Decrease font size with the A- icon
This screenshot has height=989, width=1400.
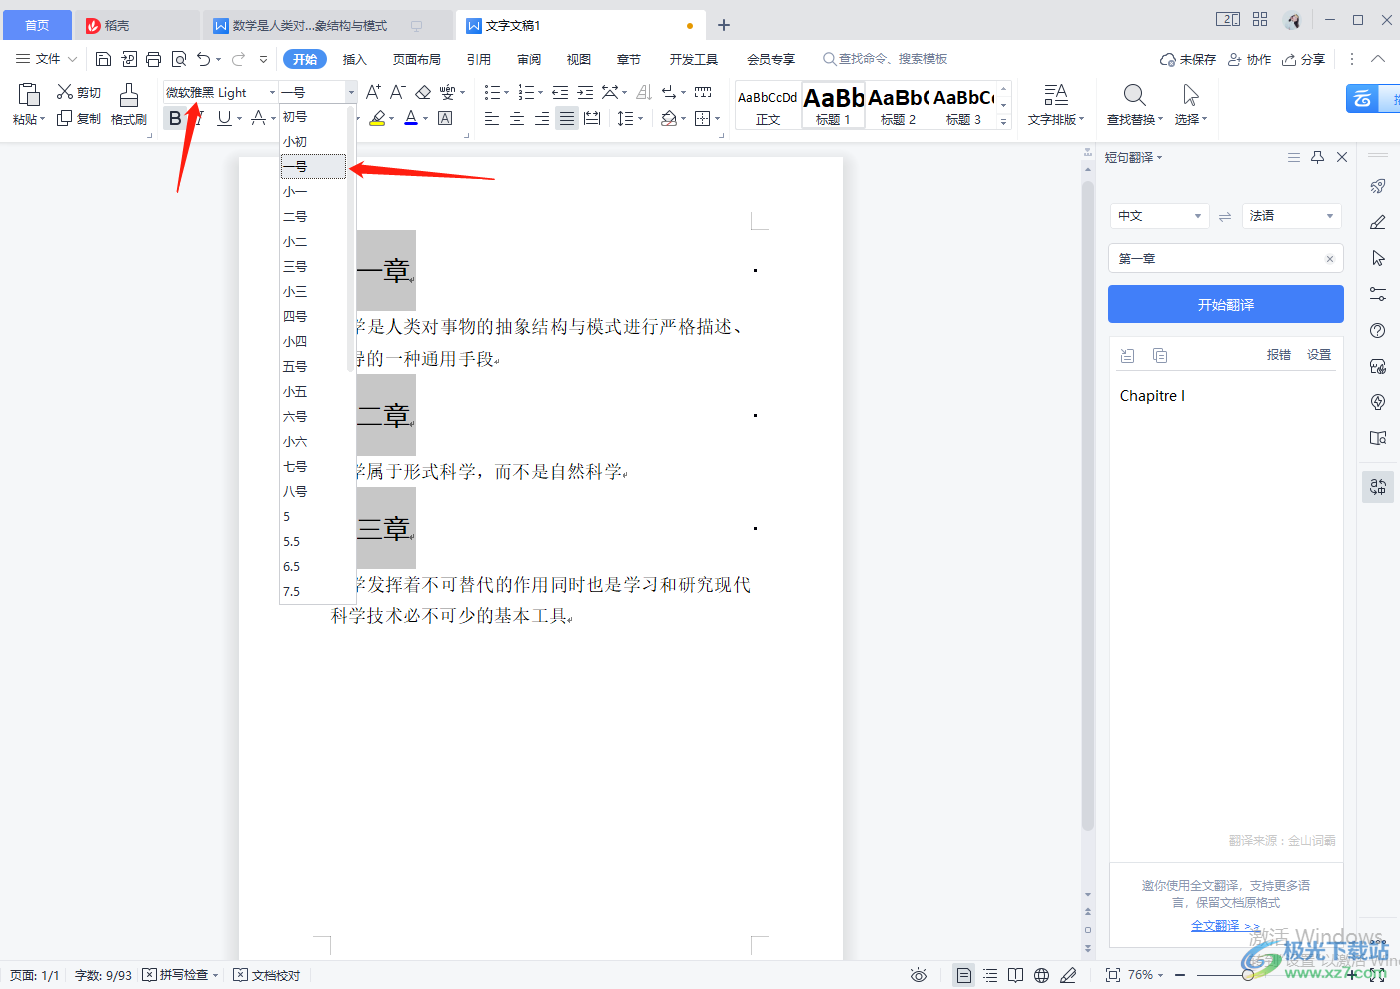(x=397, y=92)
